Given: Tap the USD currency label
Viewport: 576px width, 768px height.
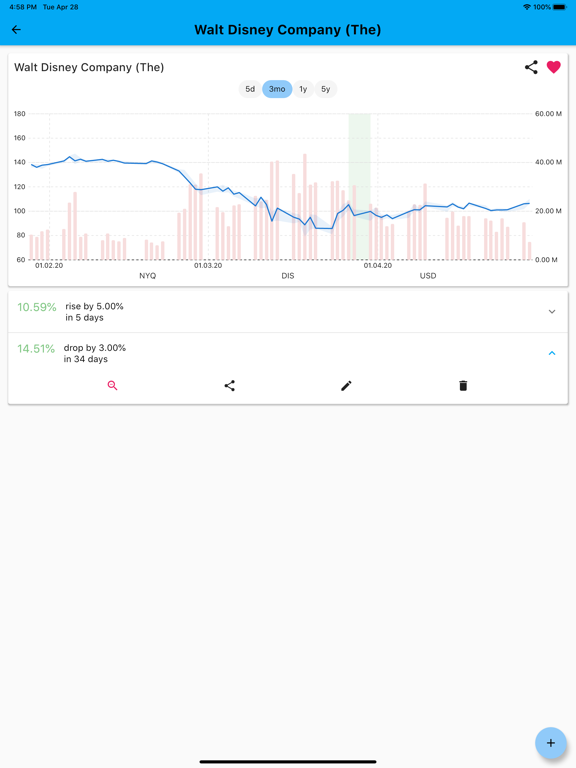Looking at the screenshot, I should 428,276.
